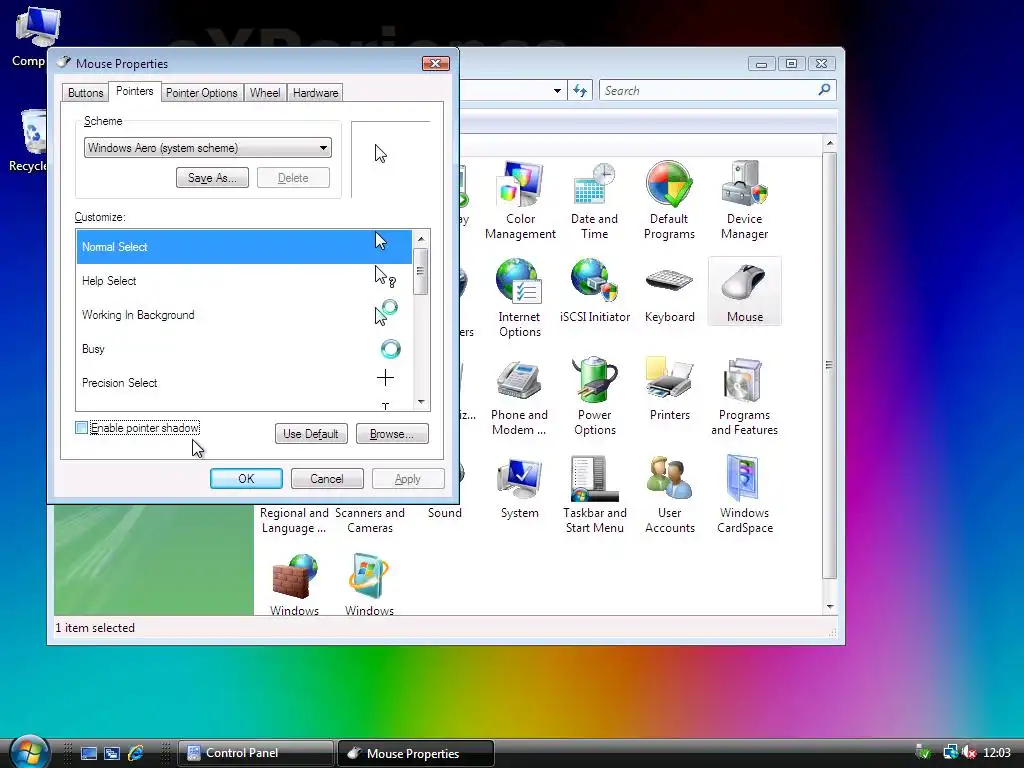1024x768 pixels.
Task: Click the Switch between windows quick launch icon
Action: pyautogui.click(x=112, y=753)
